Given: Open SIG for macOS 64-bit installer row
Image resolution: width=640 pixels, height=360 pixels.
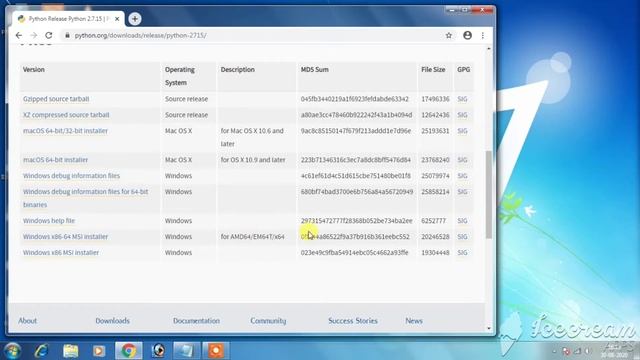Looking at the screenshot, I should [x=462, y=160].
